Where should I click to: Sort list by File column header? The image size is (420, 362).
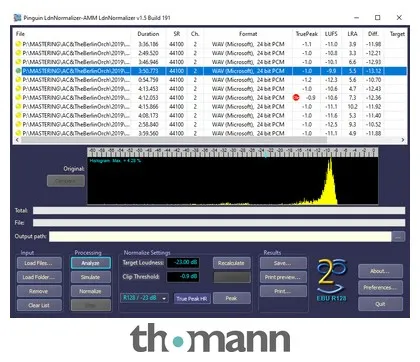[x=20, y=34]
